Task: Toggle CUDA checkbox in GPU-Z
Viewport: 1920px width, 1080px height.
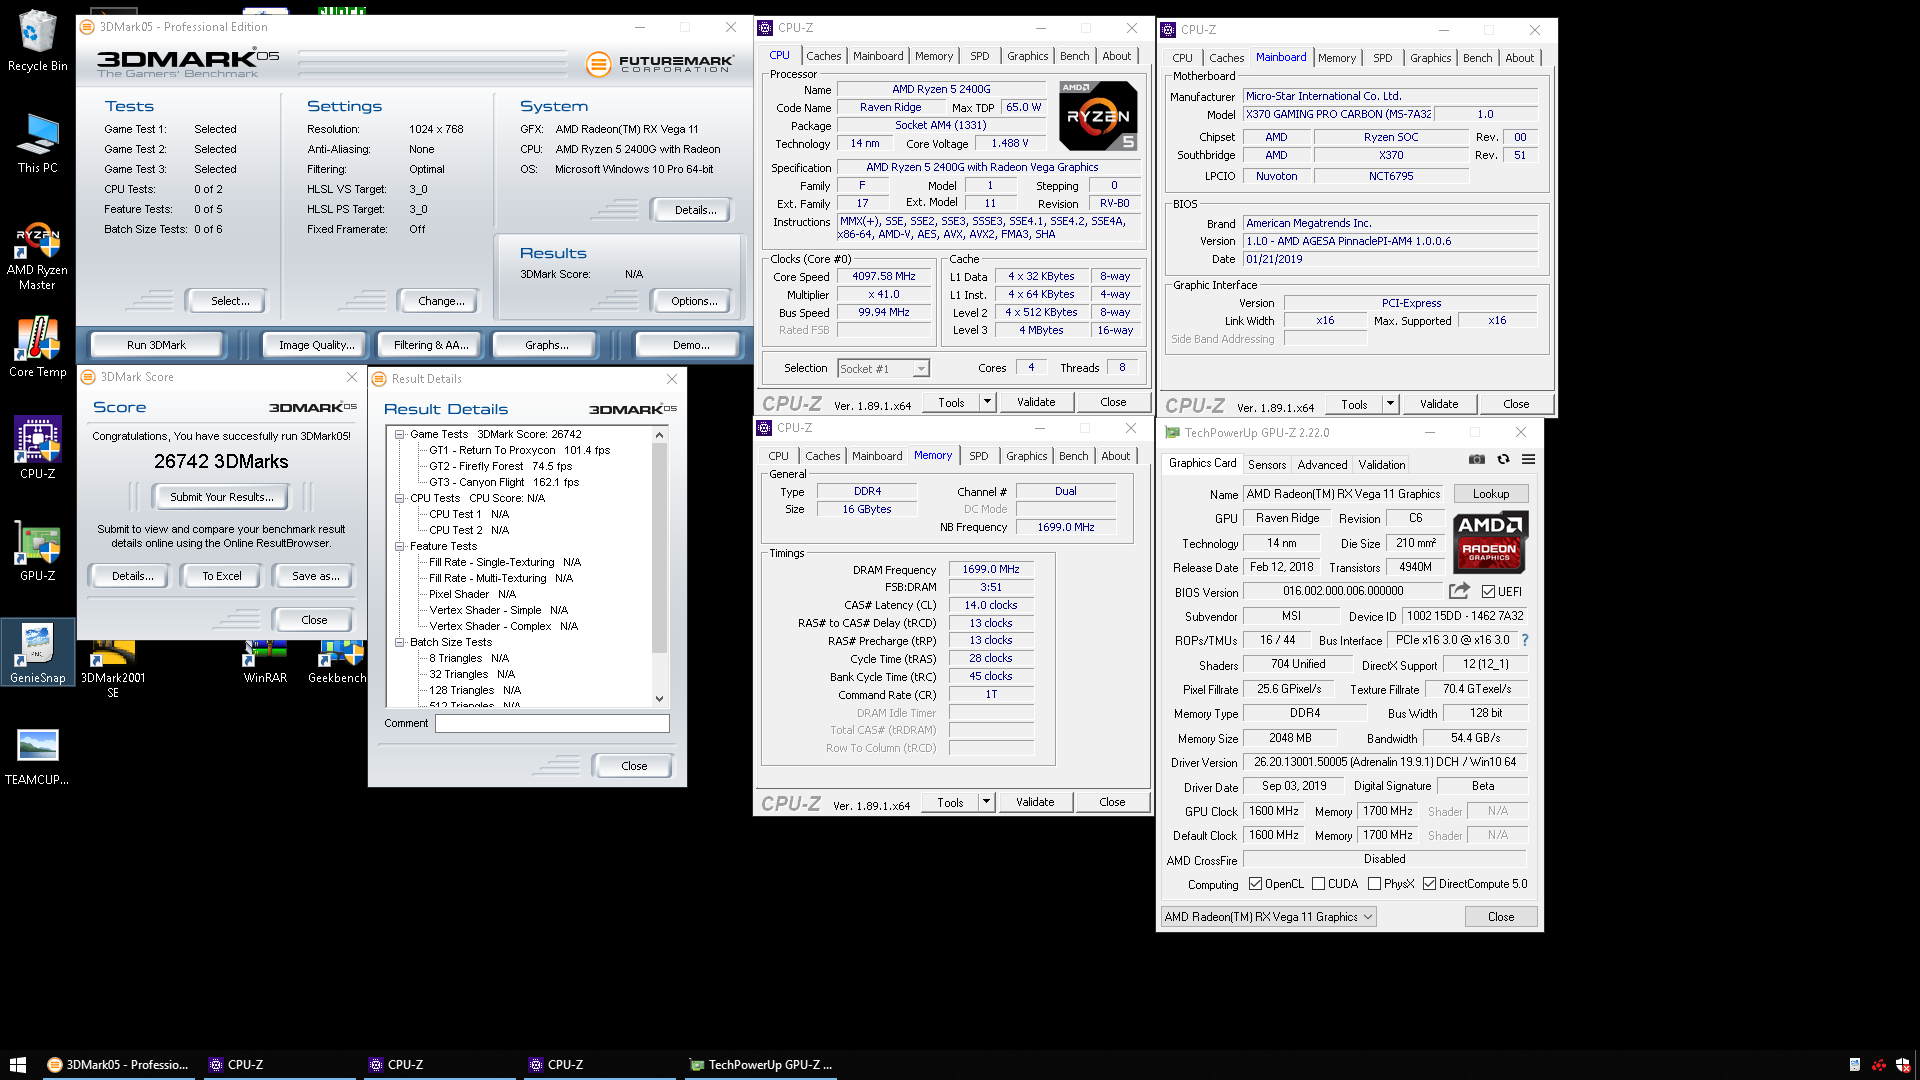Action: tap(1318, 884)
